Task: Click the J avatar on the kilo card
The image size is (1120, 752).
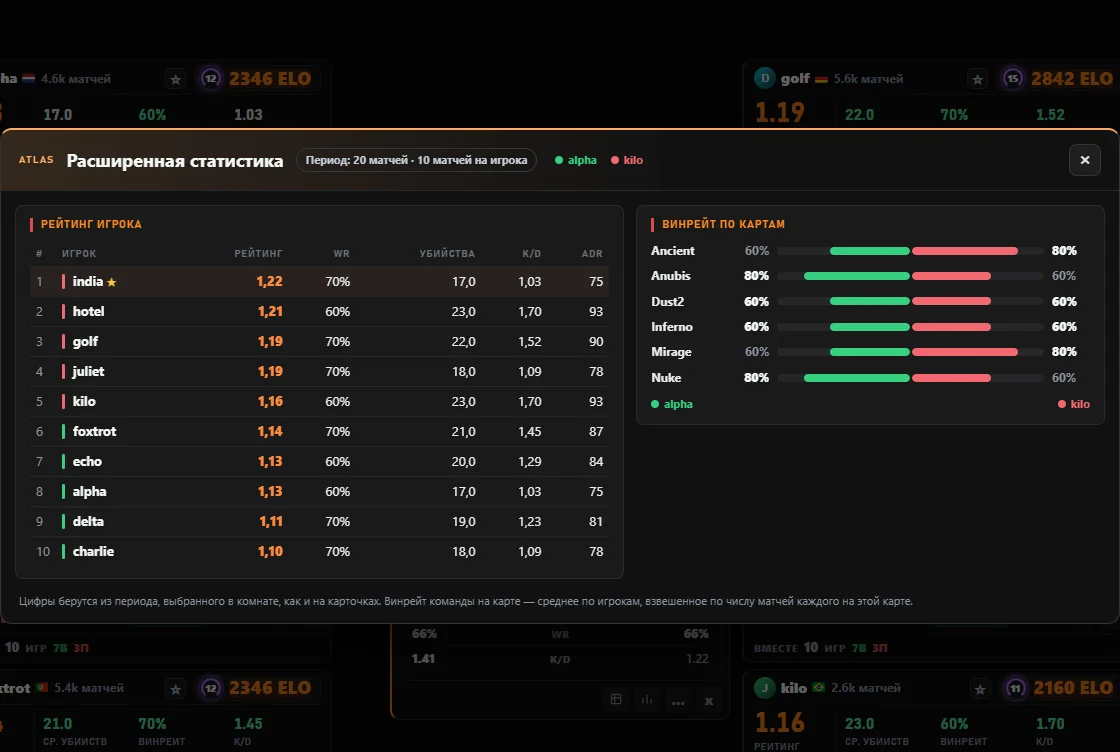Action: pos(764,688)
